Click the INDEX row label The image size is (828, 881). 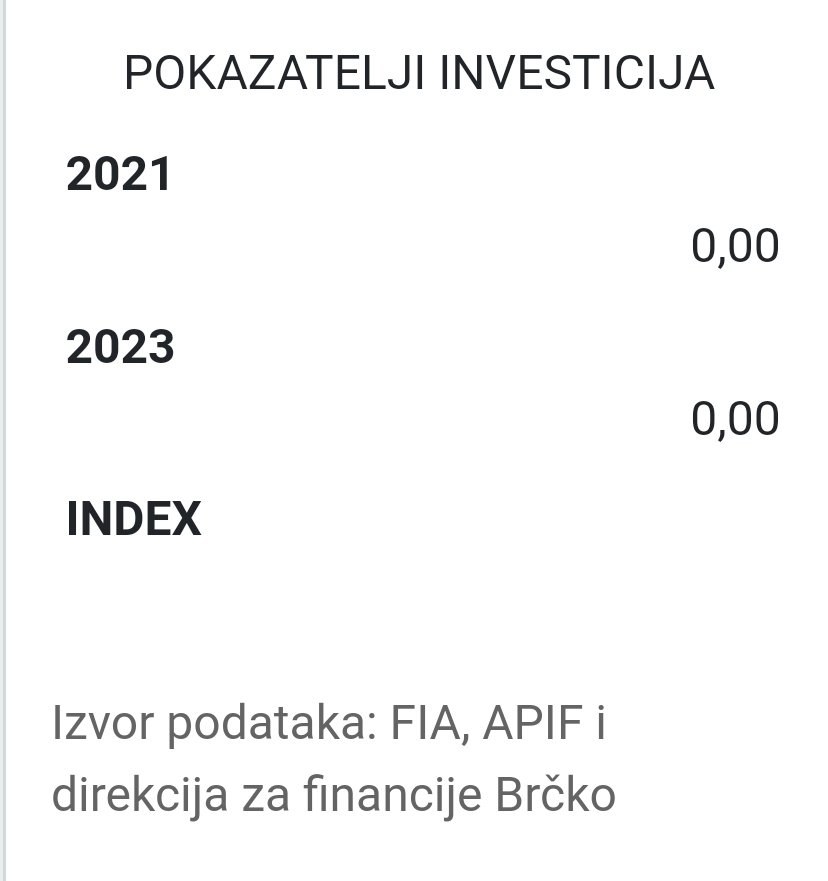click(133, 520)
